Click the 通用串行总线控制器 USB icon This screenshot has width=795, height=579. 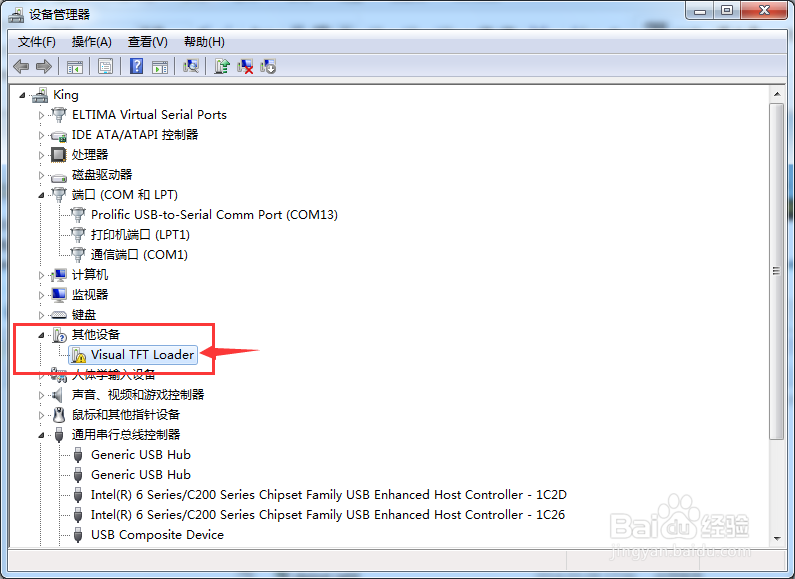click(59, 435)
